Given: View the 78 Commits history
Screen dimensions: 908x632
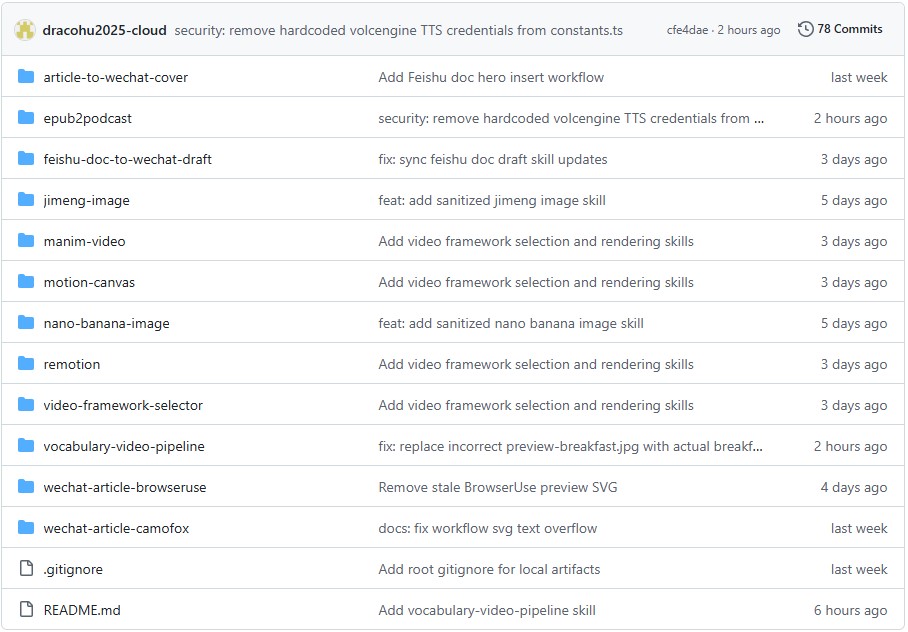Looking at the screenshot, I should [x=849, y=30].
